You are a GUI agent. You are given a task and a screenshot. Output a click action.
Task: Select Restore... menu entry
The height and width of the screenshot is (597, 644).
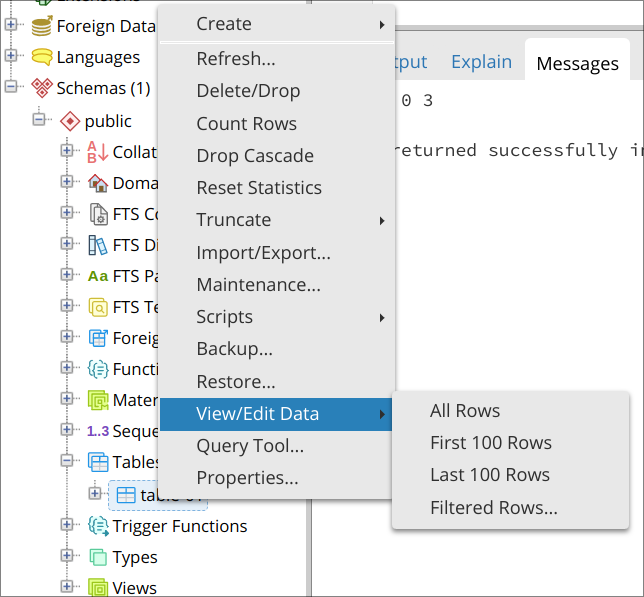276,381
